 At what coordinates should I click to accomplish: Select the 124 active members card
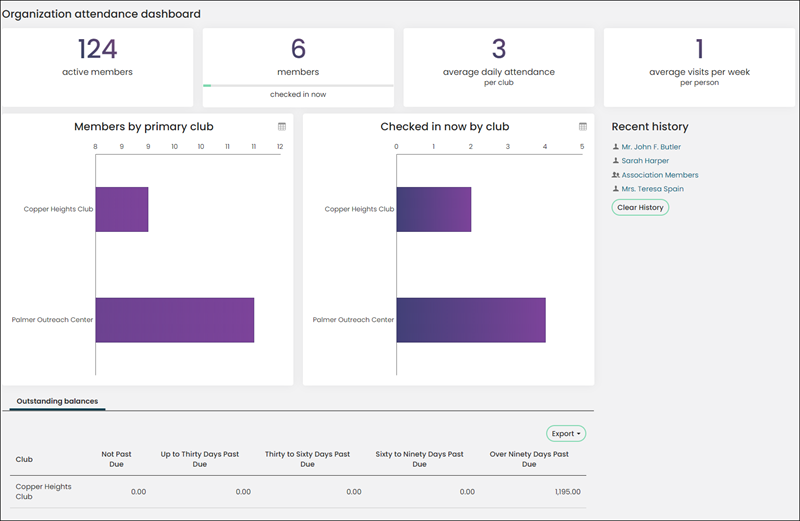point(97,67)
